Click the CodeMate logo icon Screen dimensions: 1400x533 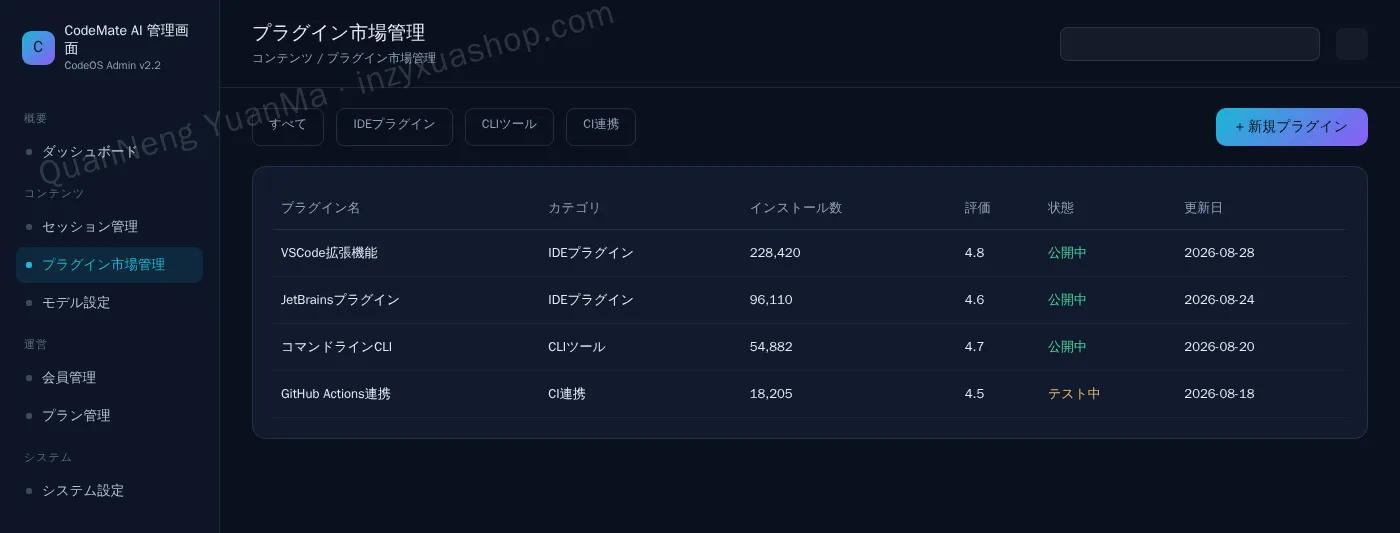[x=38, y=47]
